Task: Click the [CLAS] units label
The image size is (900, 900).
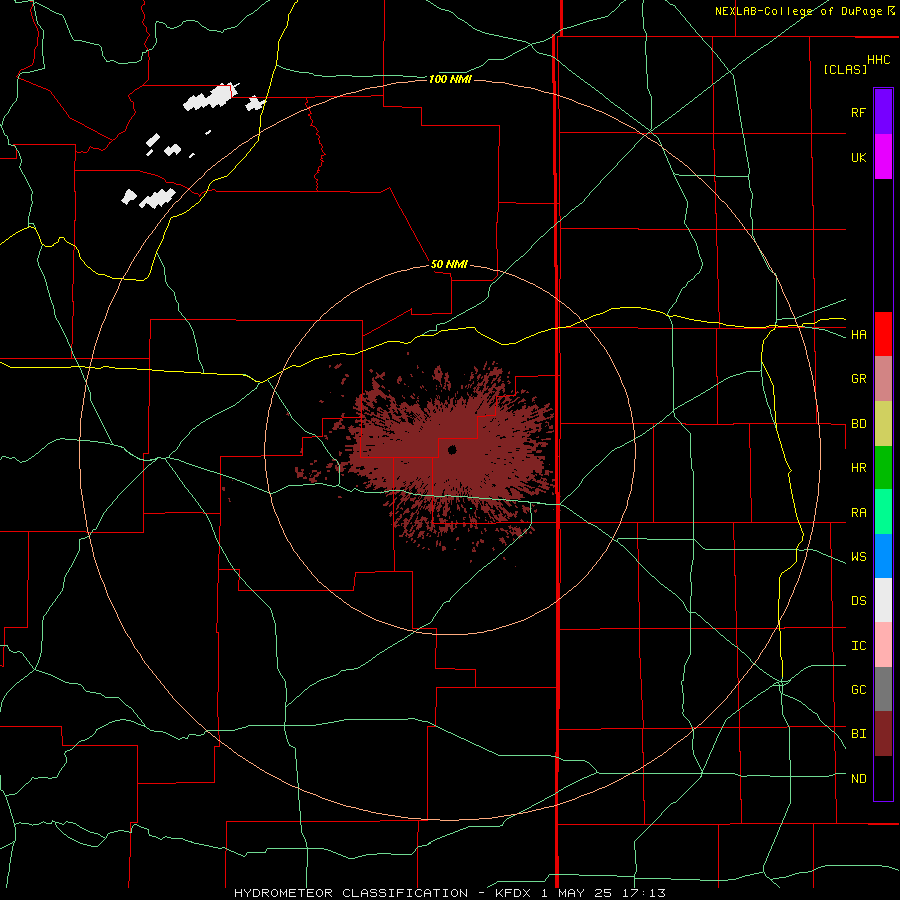Action: [845, 69]
